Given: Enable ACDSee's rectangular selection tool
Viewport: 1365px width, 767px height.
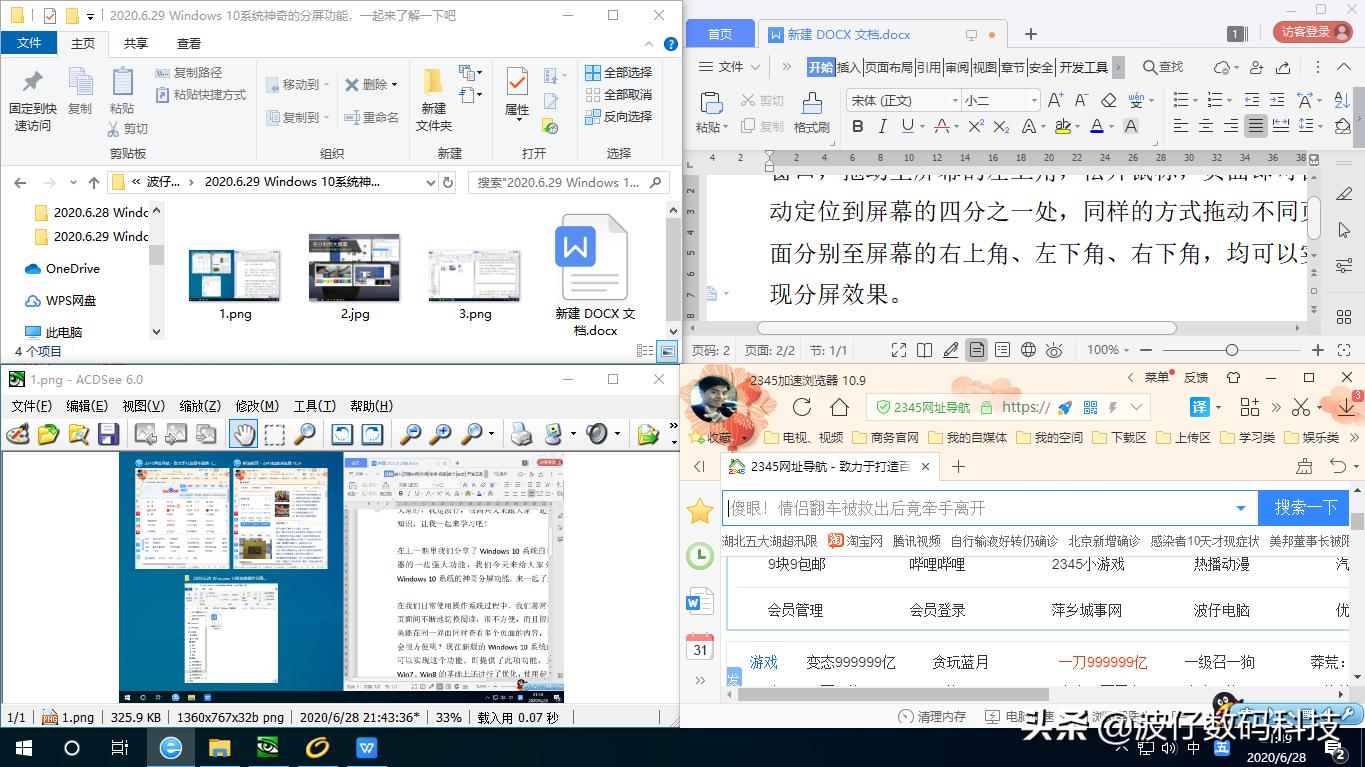Looking at the screenshot, I should click(x=272, y=433).
